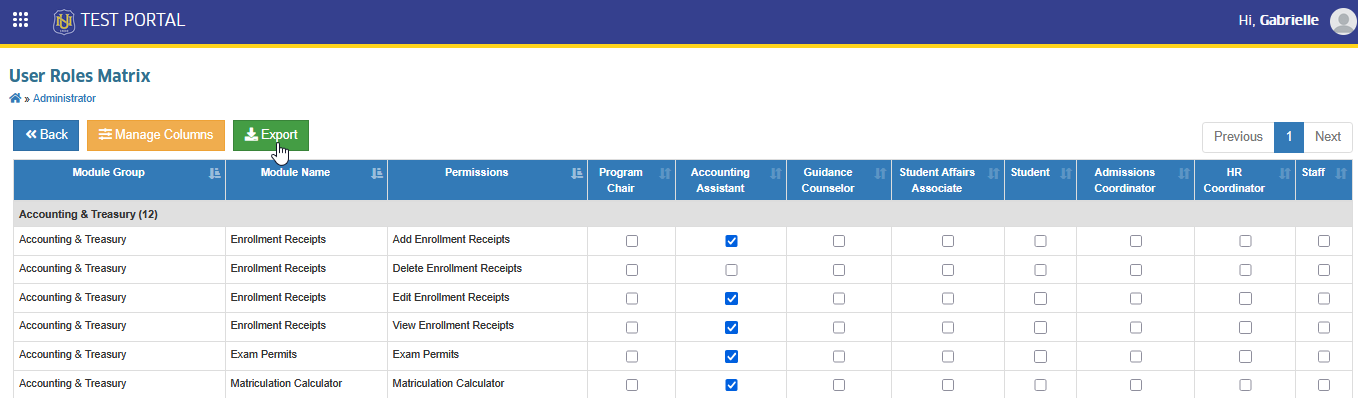The width and height of the screenshot is (1358, 398).
Task: Go to pagination page 1
Action: click(1289, 137)
